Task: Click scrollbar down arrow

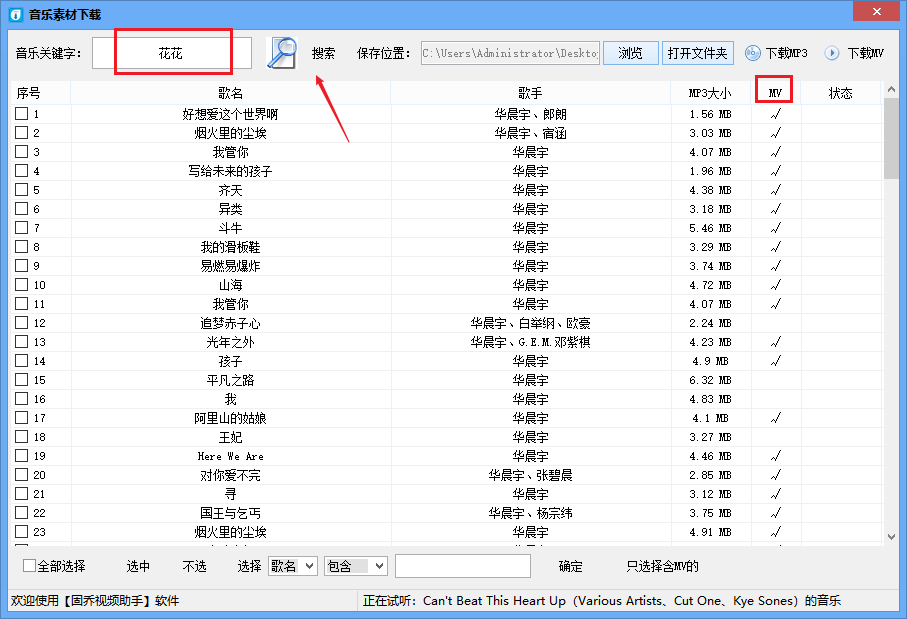Action: (x=891, y=537)
